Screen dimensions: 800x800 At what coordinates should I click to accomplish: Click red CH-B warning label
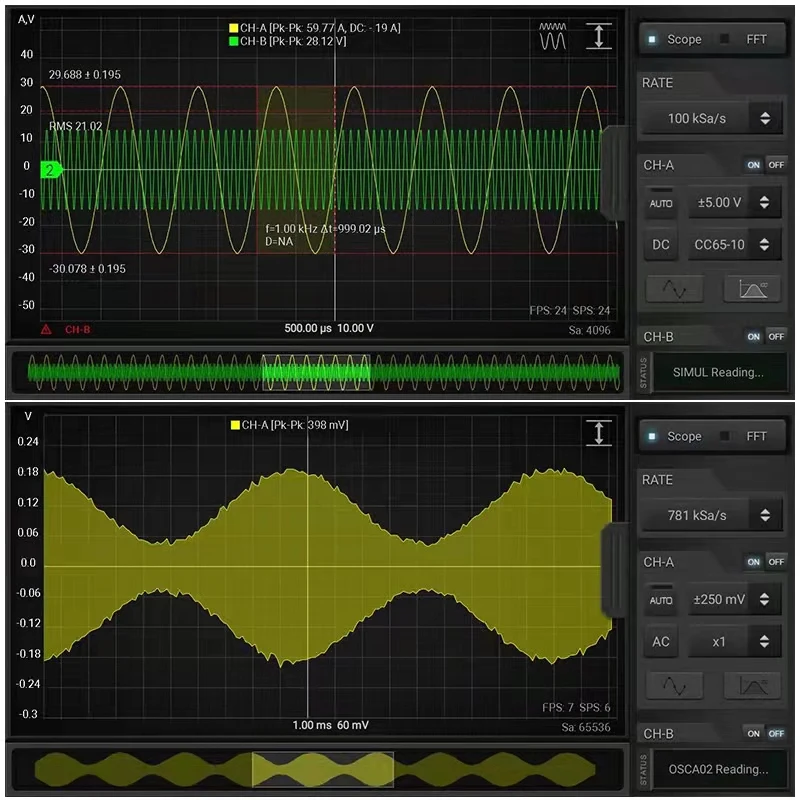78,330
